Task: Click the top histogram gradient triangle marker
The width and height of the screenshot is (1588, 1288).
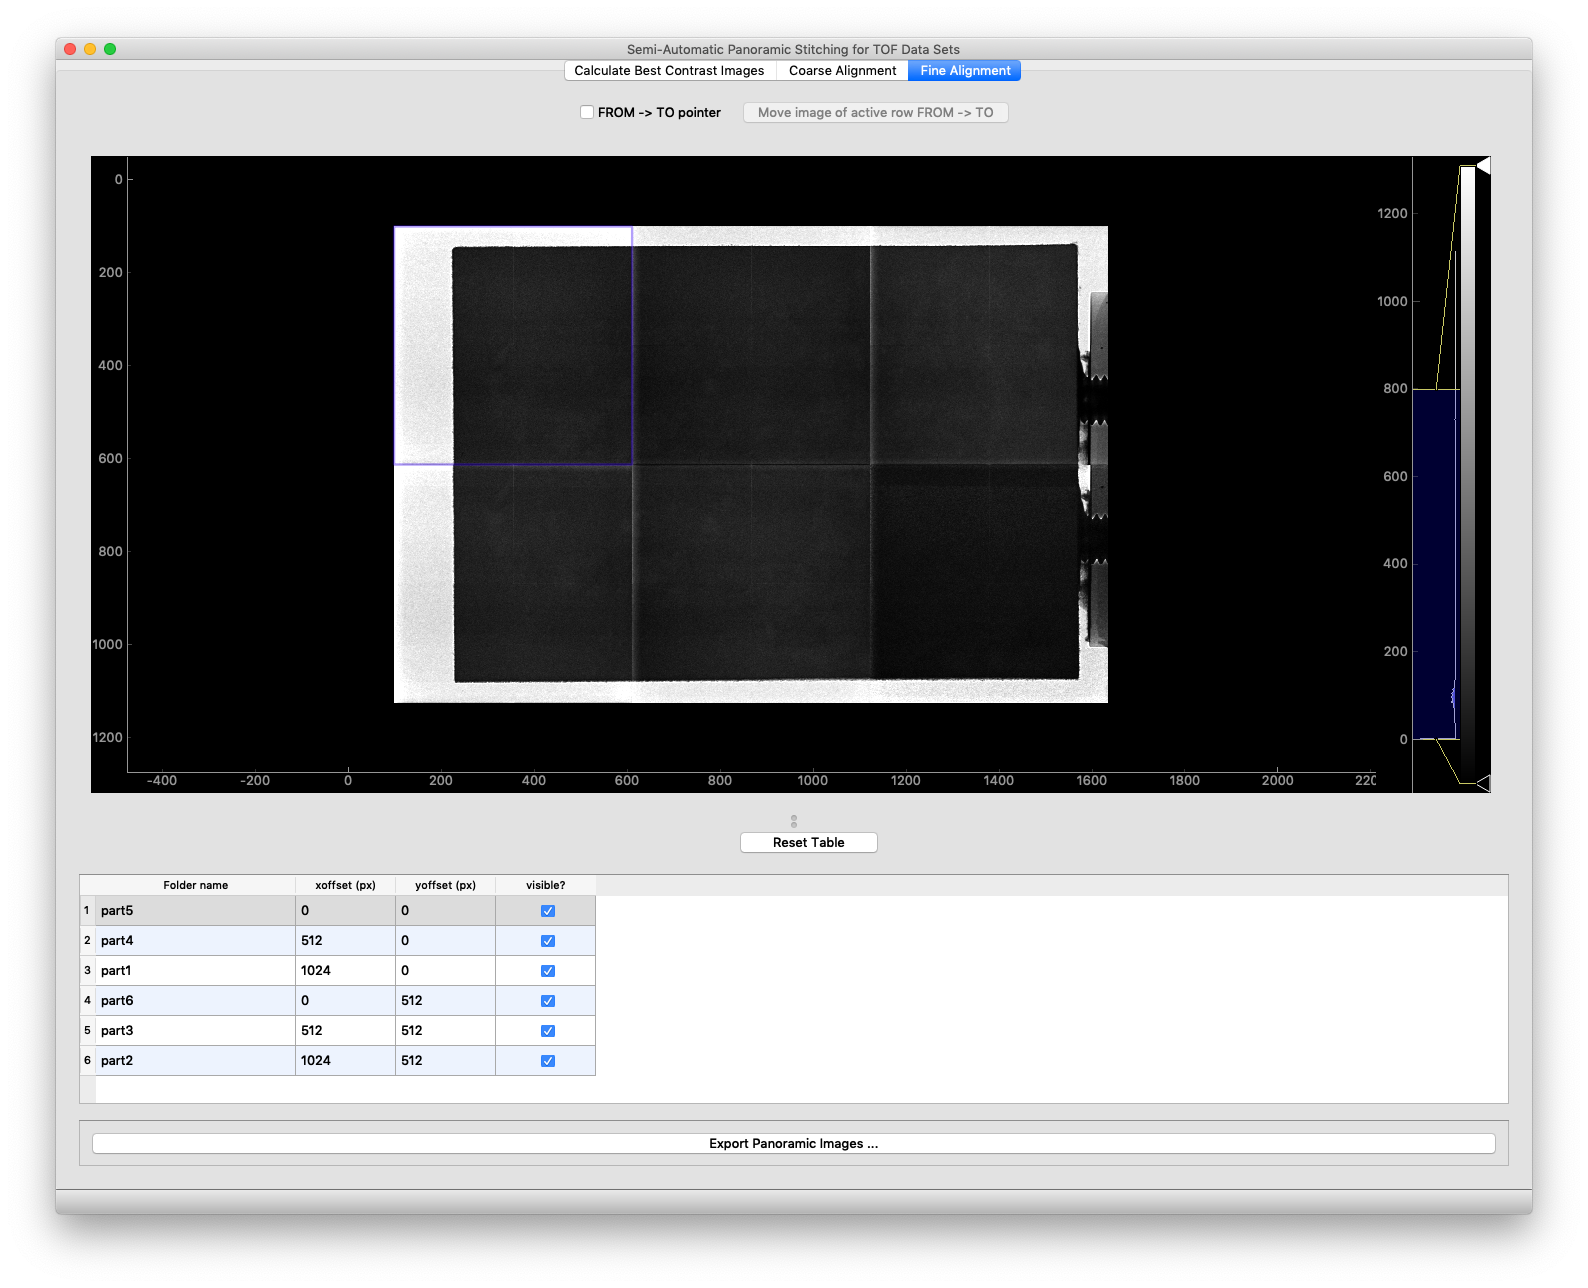Action: pyautogui.click(x=1484, y=166)
